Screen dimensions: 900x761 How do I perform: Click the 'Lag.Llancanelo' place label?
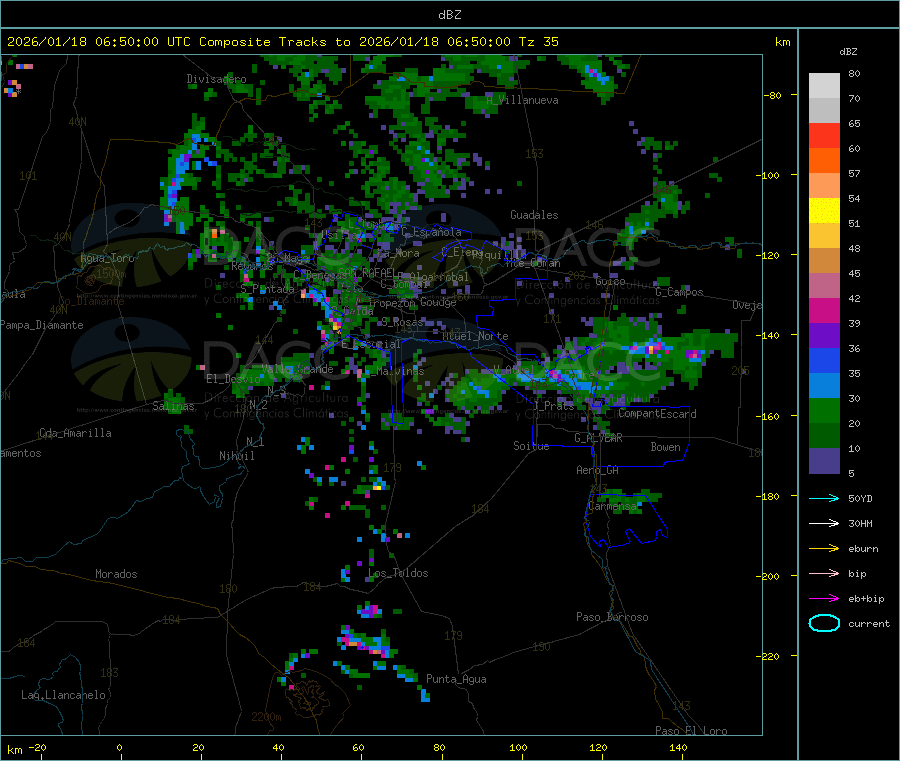coord(63,695)
